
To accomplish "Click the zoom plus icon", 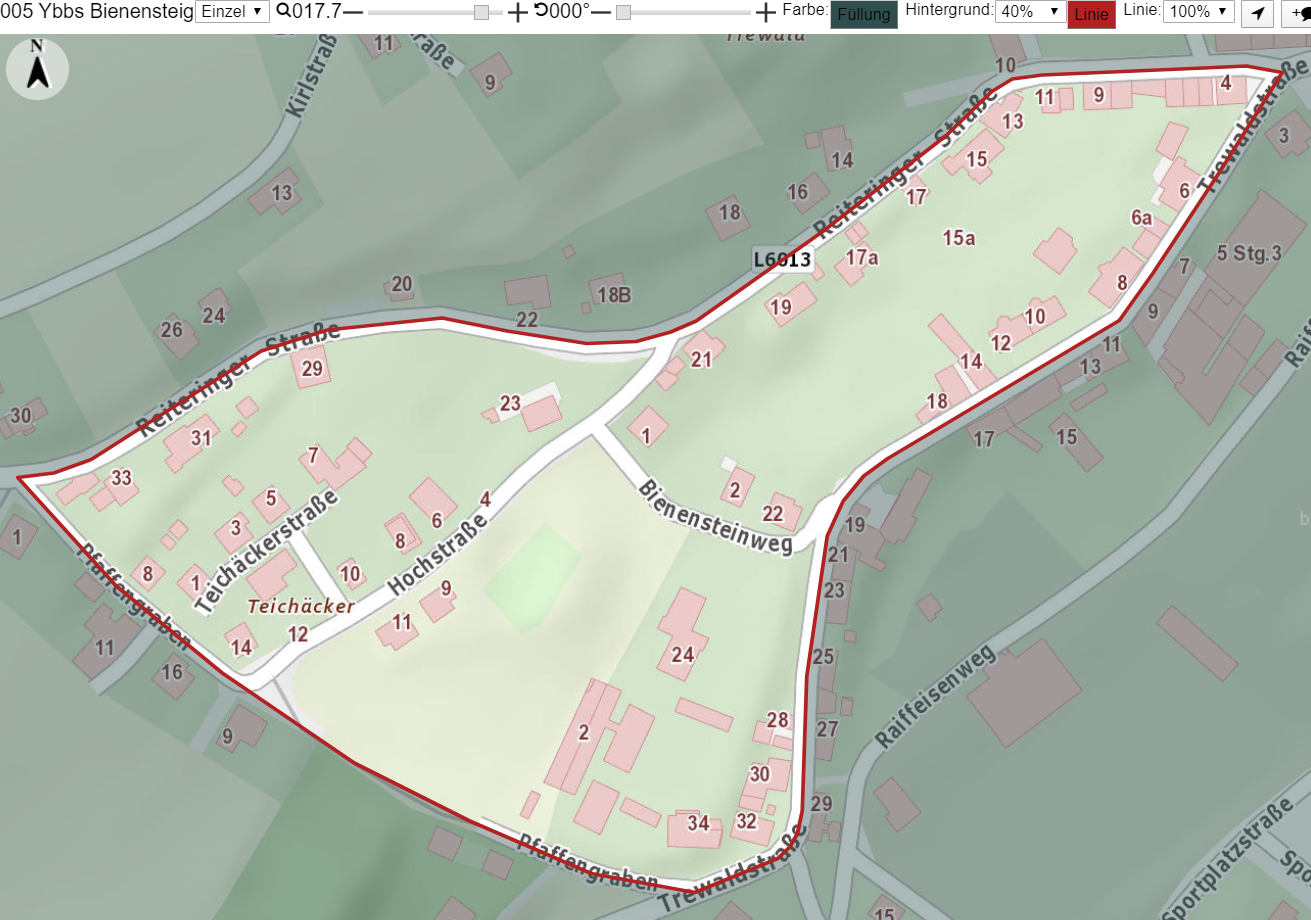I will coord(517,12).
